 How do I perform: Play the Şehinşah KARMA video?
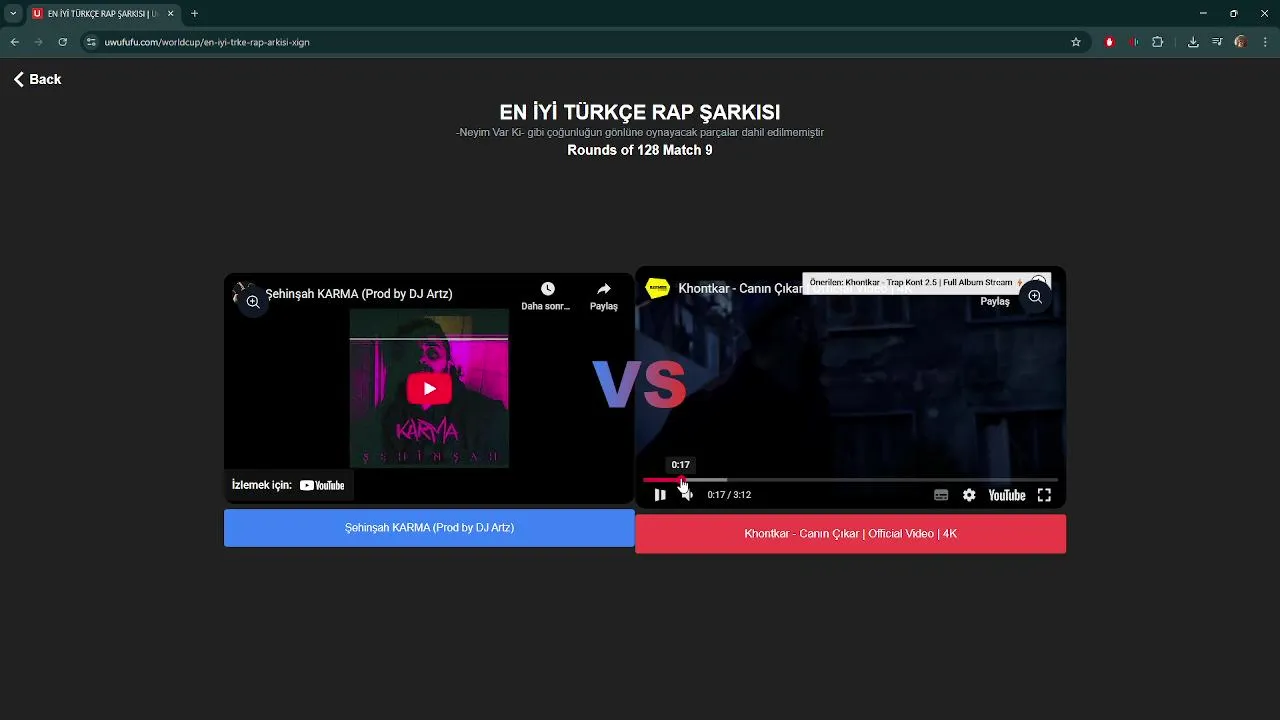pos(429,389)
